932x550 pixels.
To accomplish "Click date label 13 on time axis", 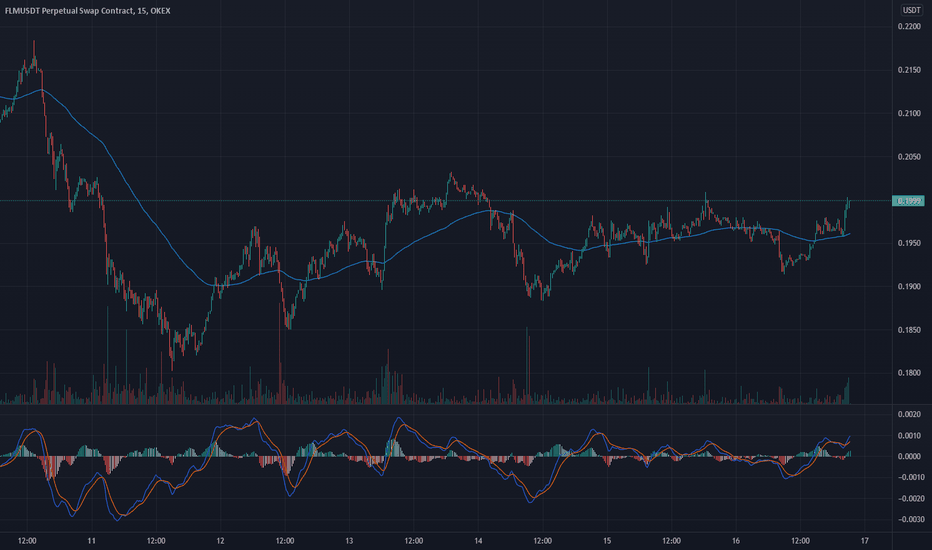I will tap(350, 541).
